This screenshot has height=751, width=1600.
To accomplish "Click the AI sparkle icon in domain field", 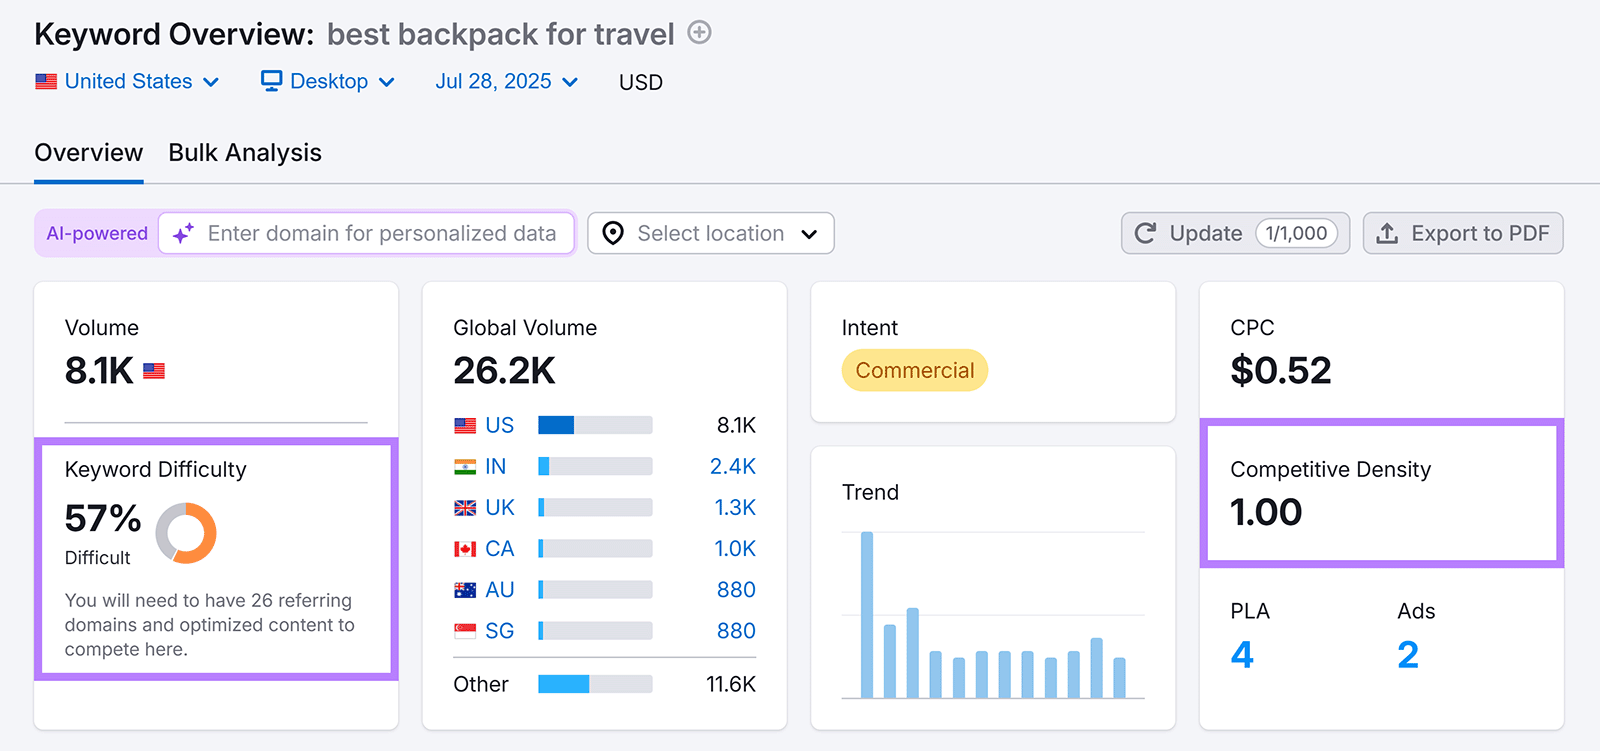I will [183, 234].
